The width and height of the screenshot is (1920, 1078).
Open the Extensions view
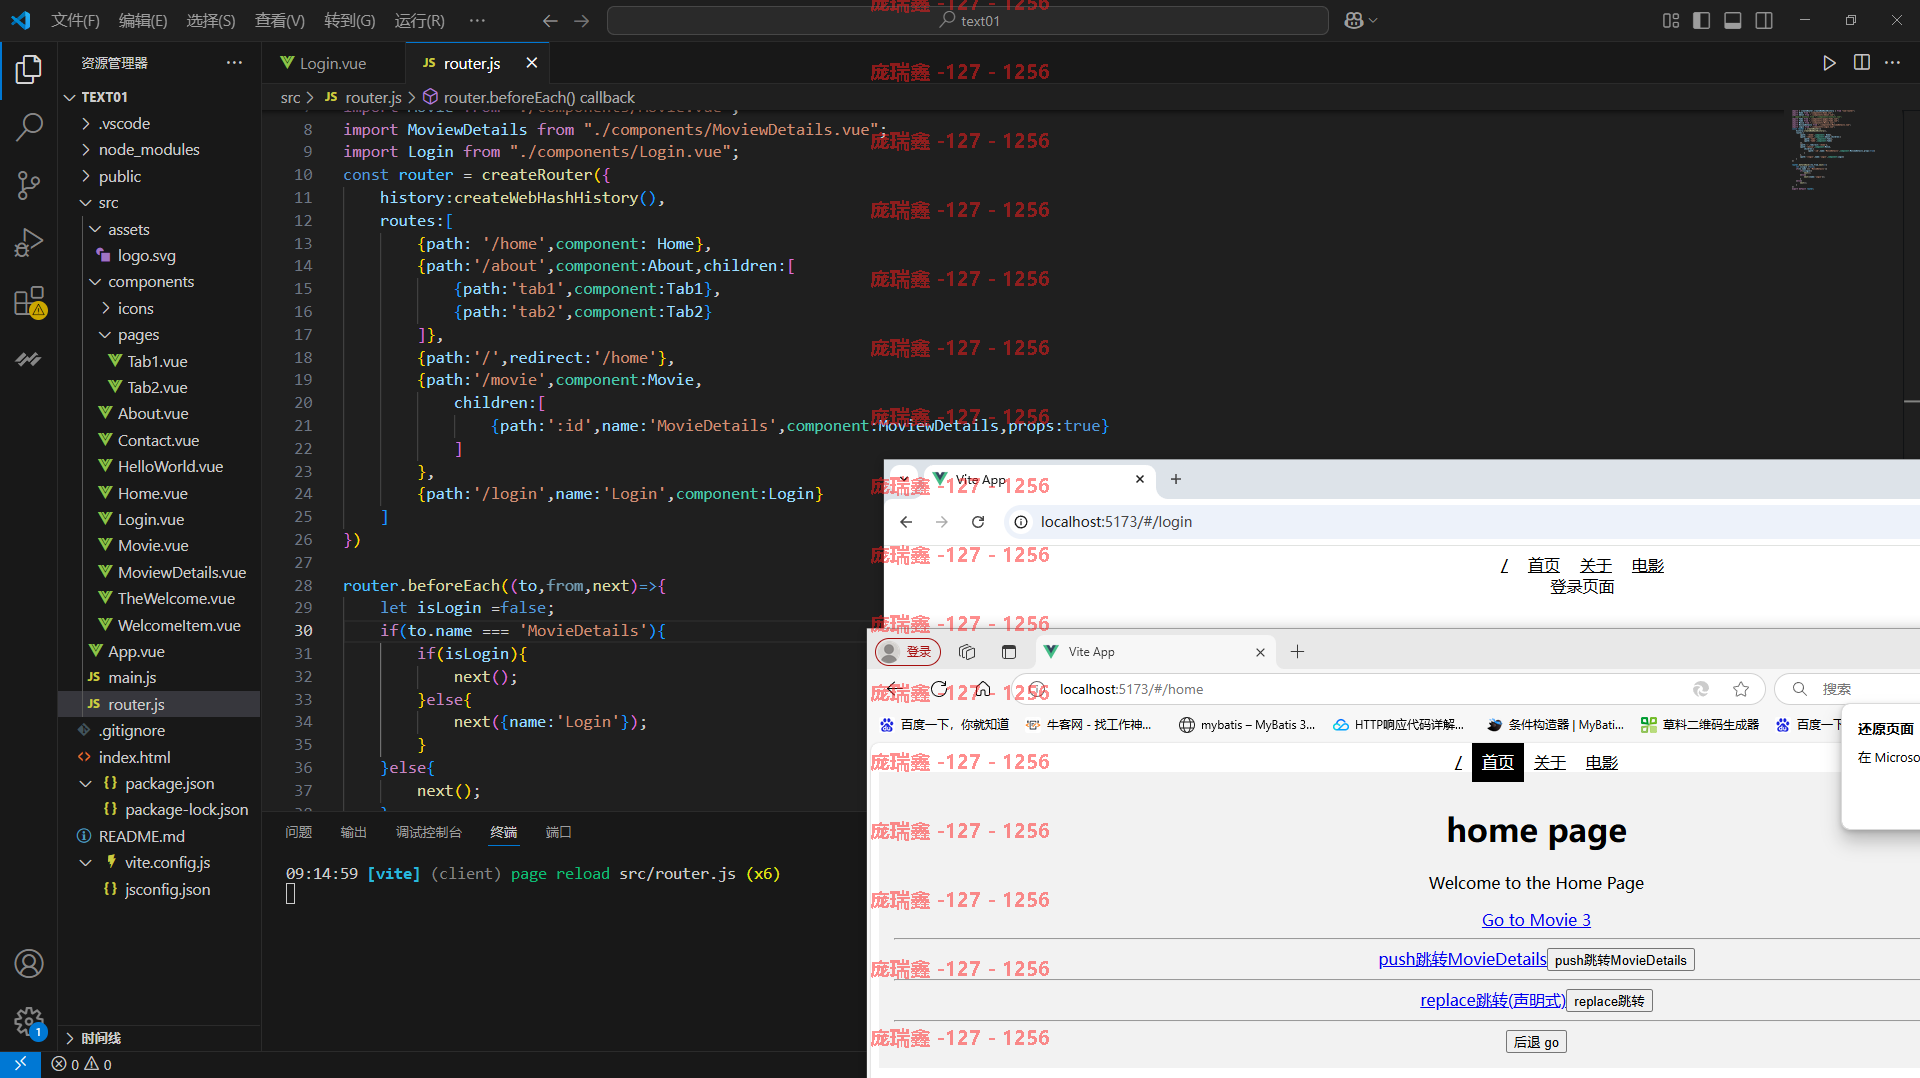pyautogui.click(x=29, y=301)
